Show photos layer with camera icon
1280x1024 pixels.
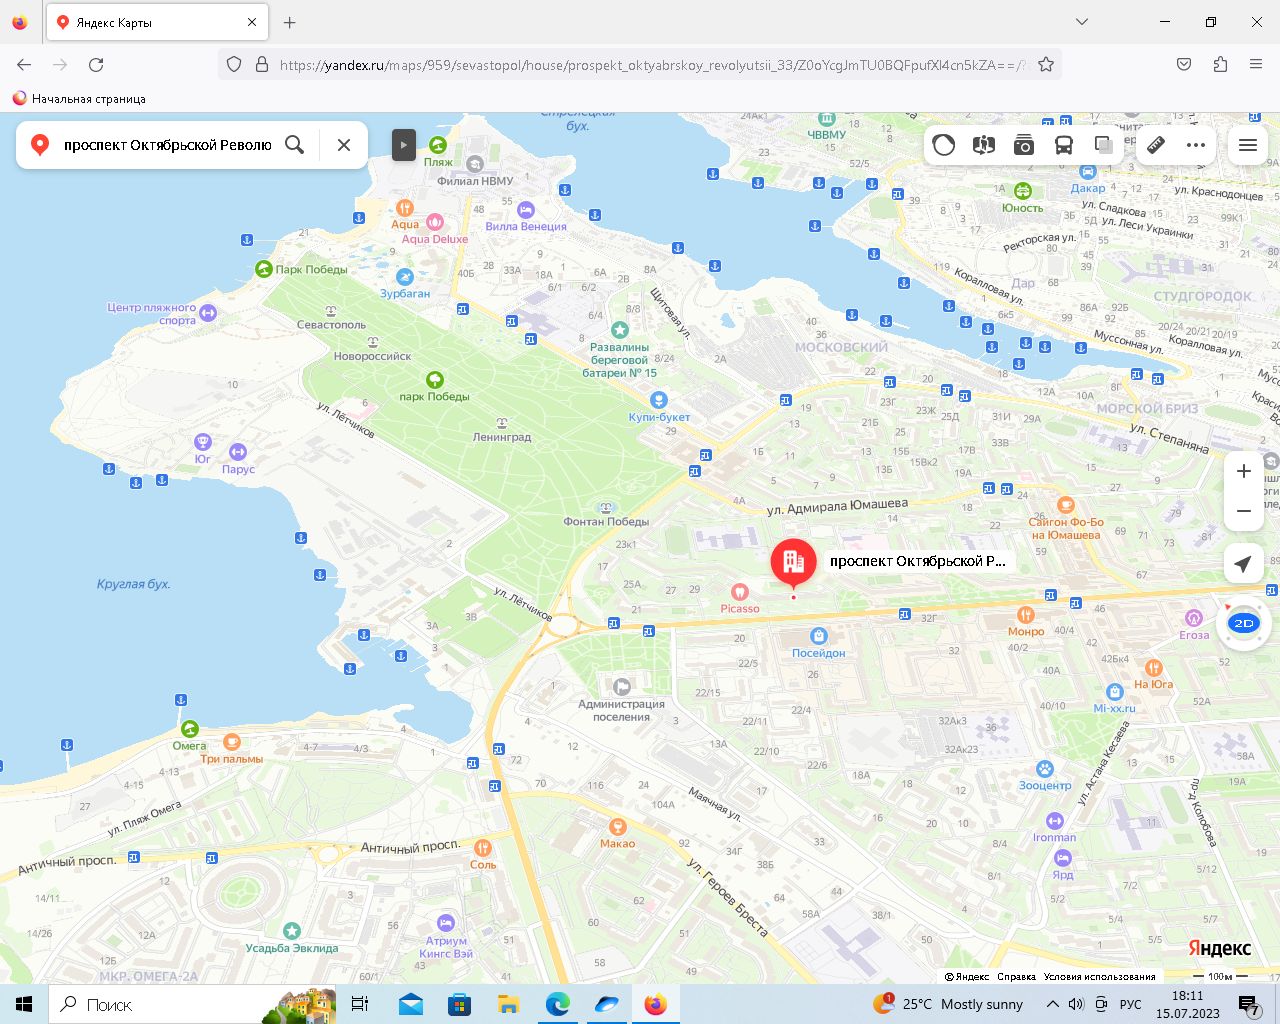tap(1024, 145)
